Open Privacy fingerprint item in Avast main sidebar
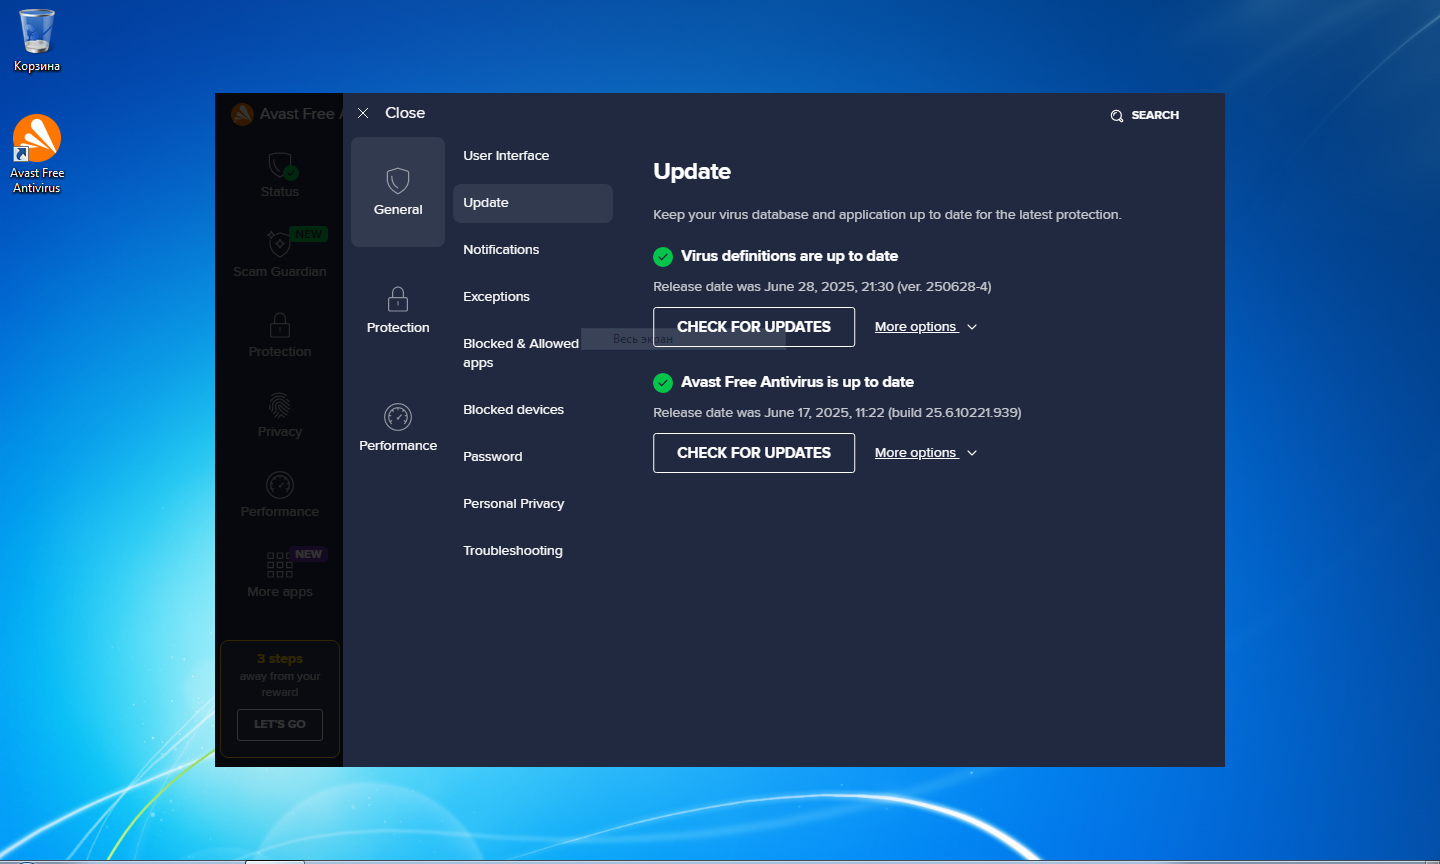The width and height of the screenshot is (1440, 864). (x=280, y=414)
